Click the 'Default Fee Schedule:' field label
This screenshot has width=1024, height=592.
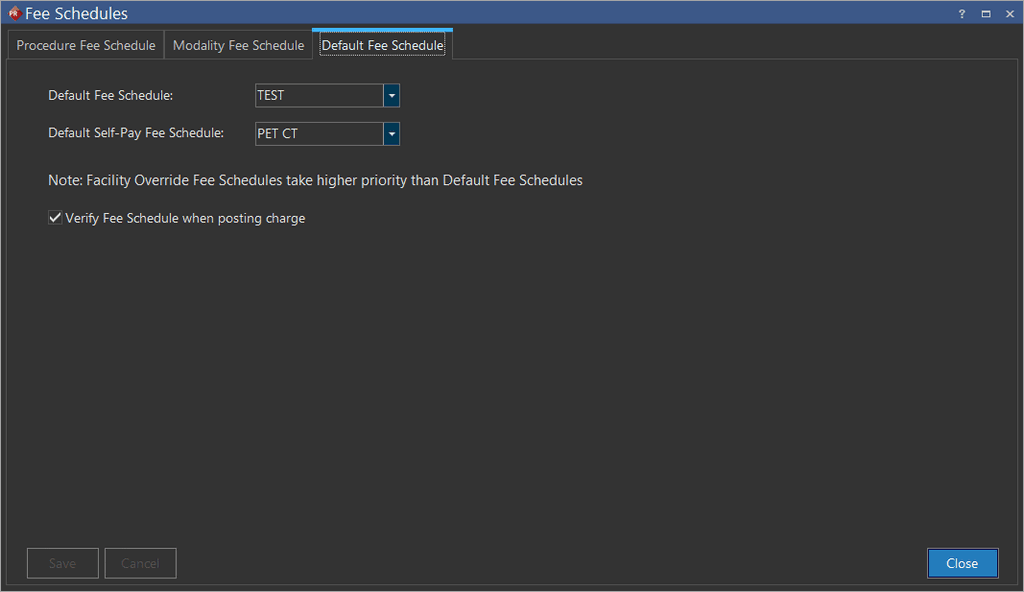(x=111, y=96)
